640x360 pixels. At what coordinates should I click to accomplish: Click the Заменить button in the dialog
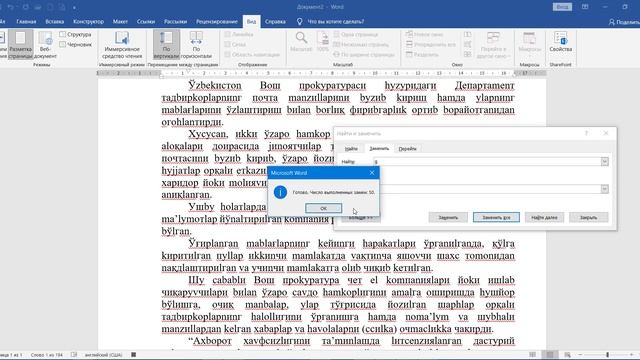pyautogui.click(x=448, y=218)
